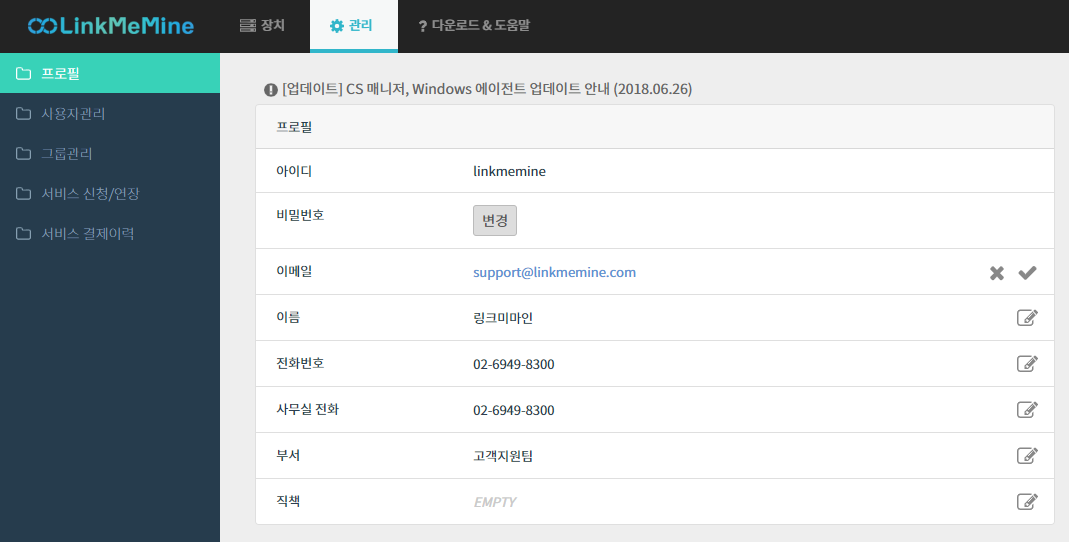Click the edit icon for 전화번호 row

[x=1026, y=364]
